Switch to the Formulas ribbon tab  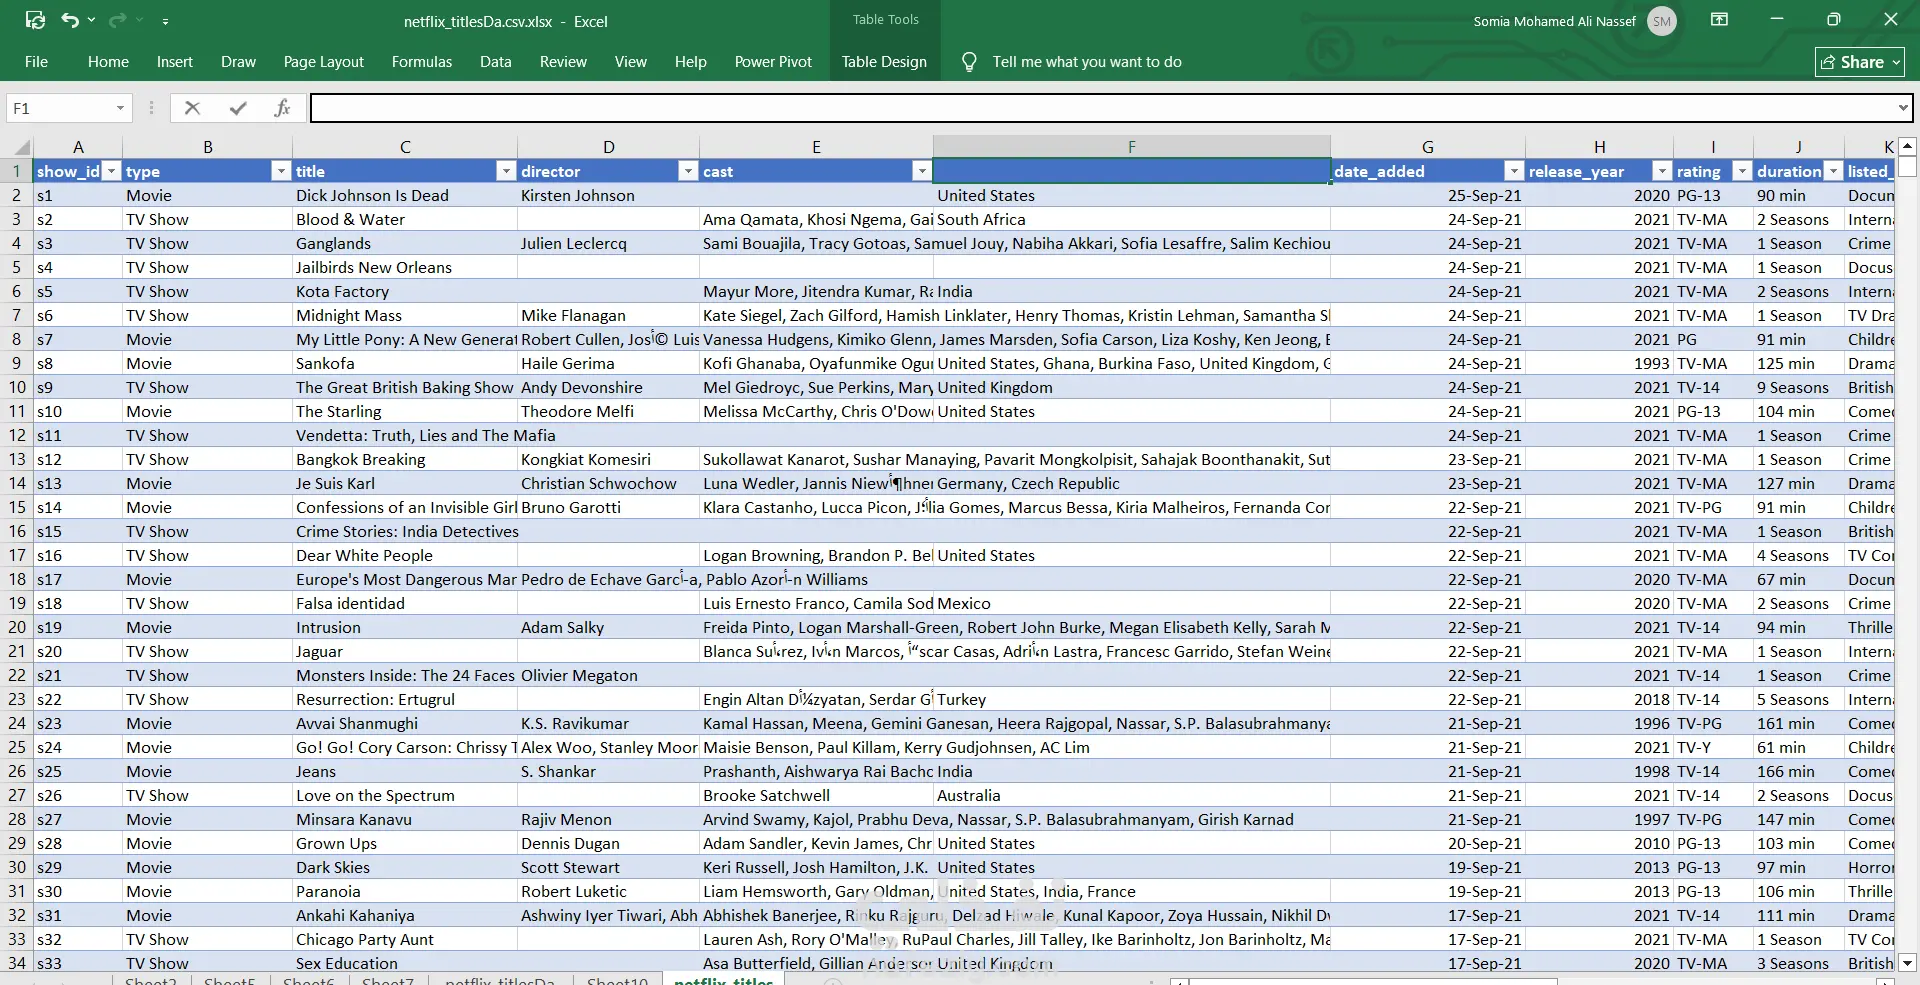click(x=422, y=62)
